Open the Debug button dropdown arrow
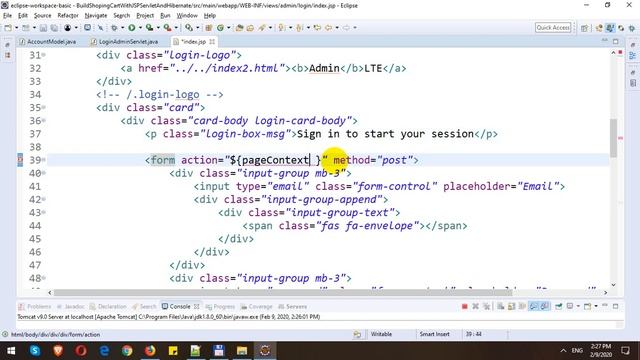The image size is (640, 360). 122,27
